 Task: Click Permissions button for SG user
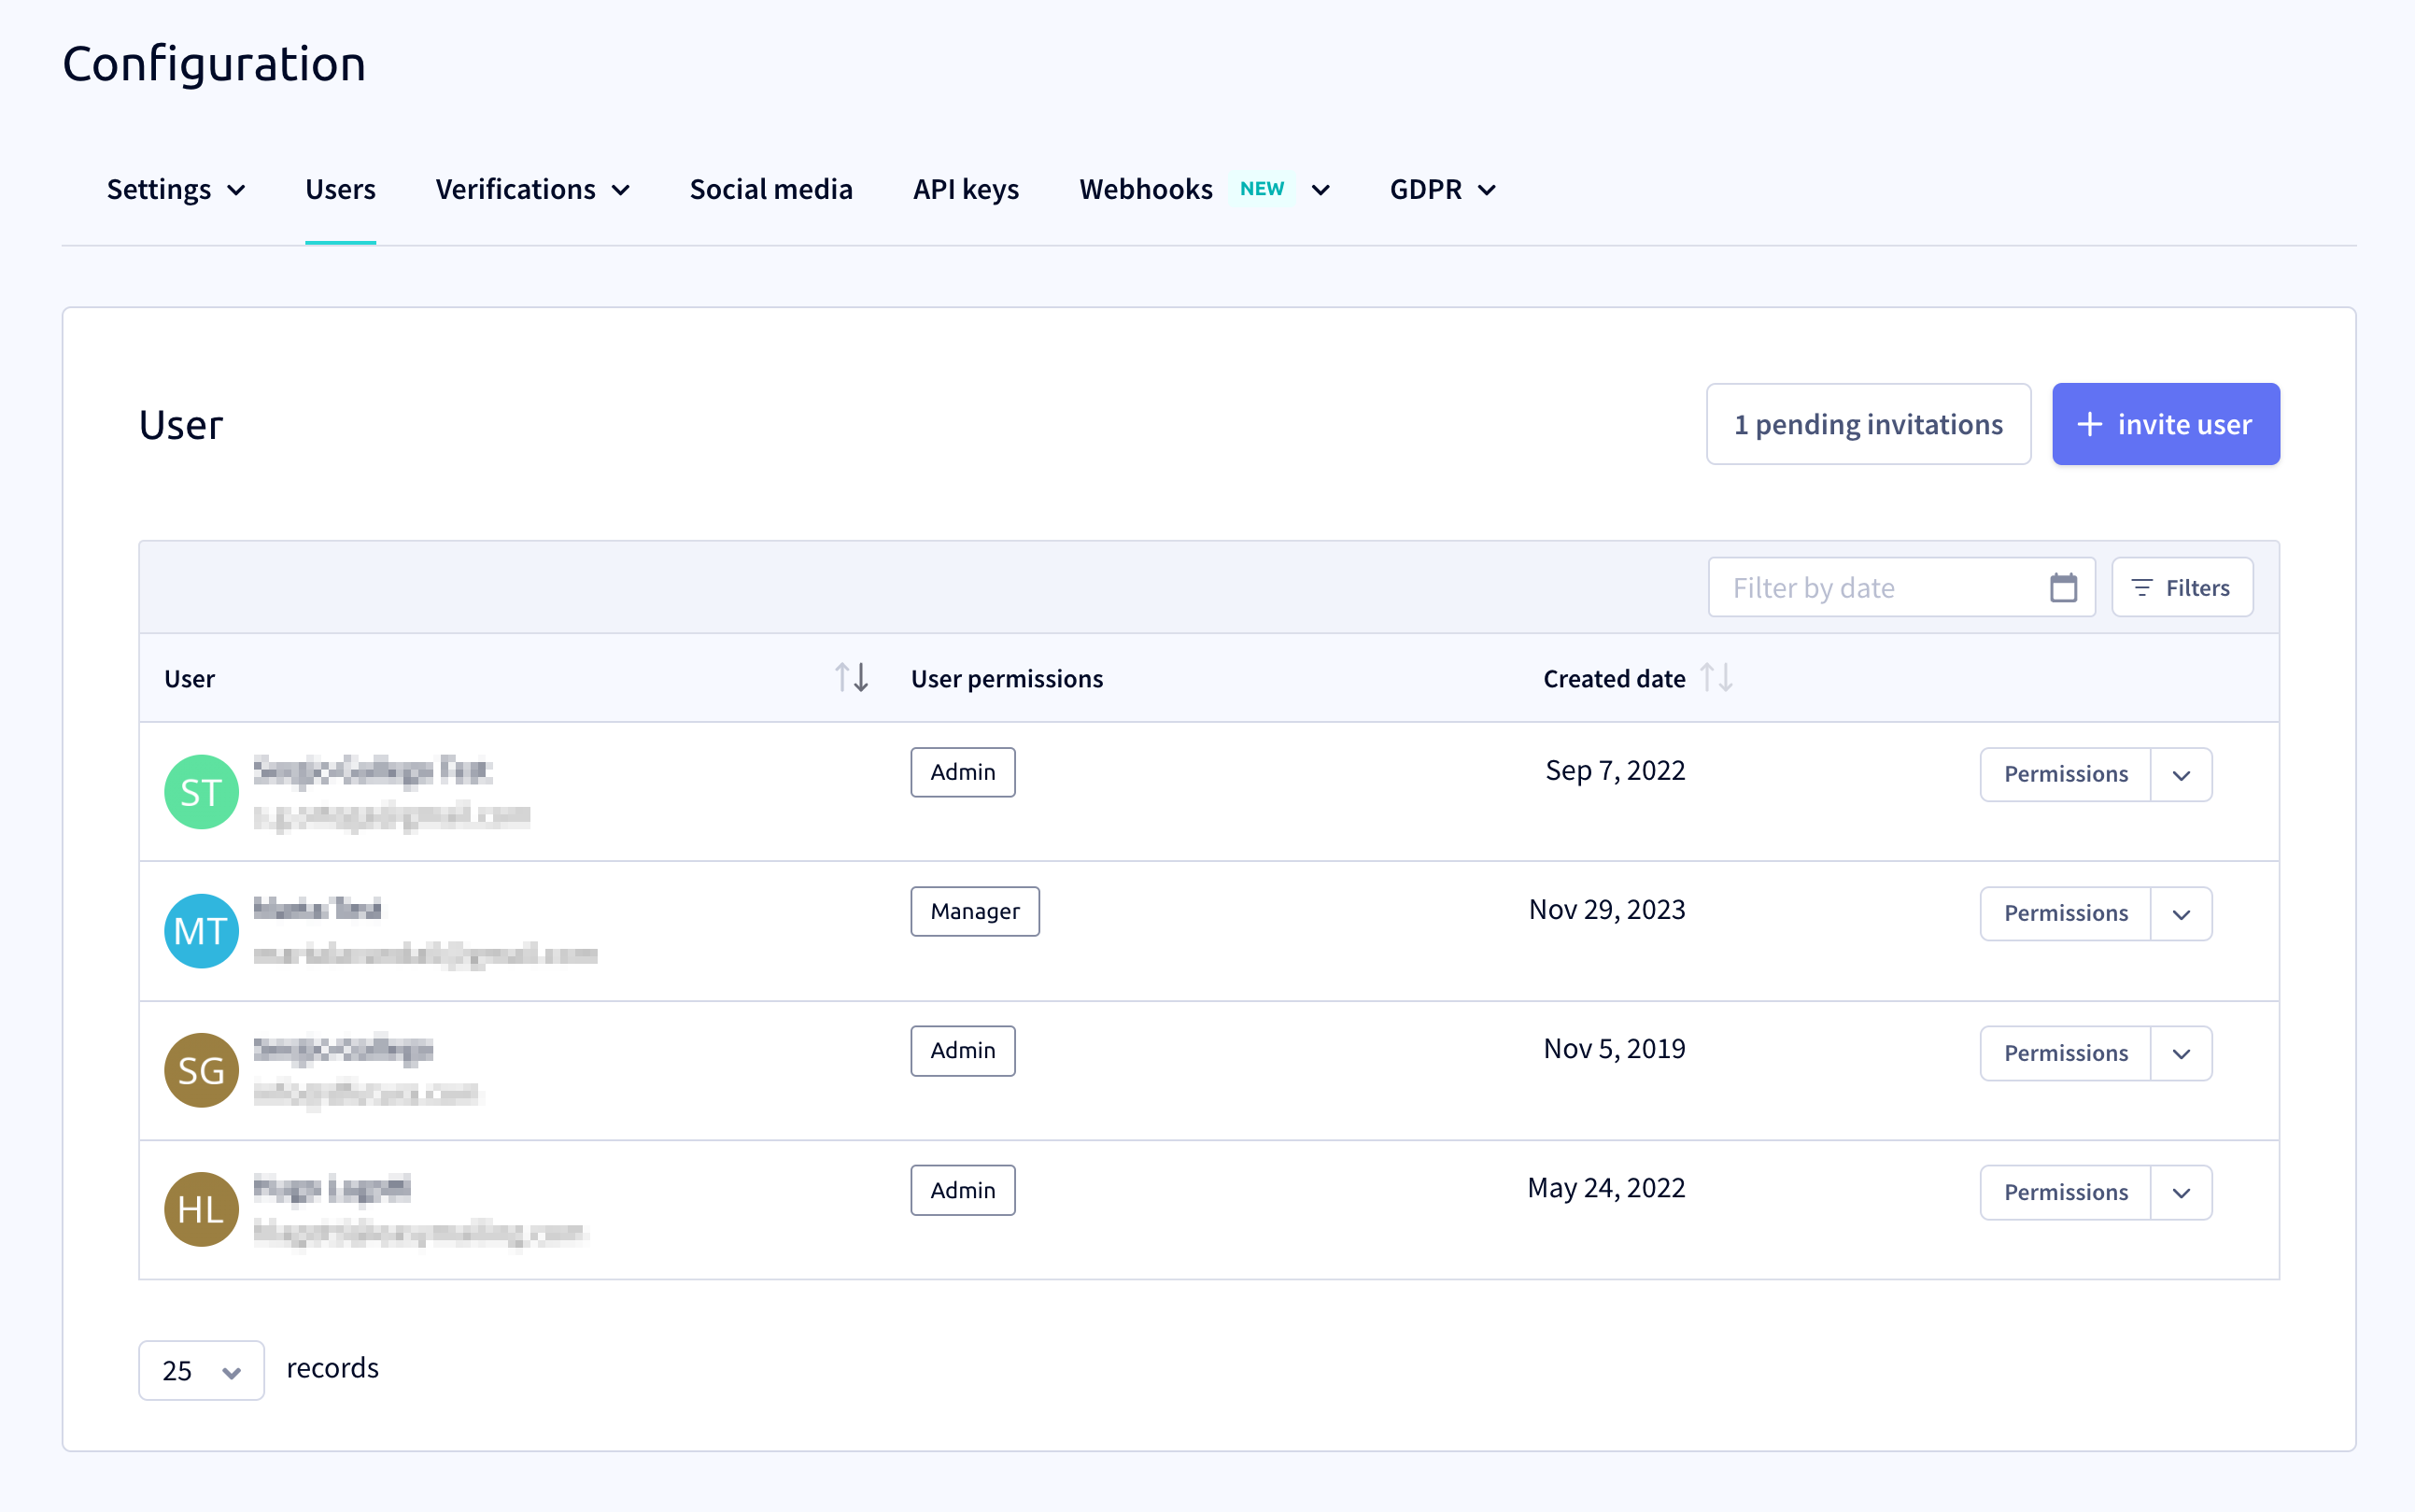point(2065,1053)
